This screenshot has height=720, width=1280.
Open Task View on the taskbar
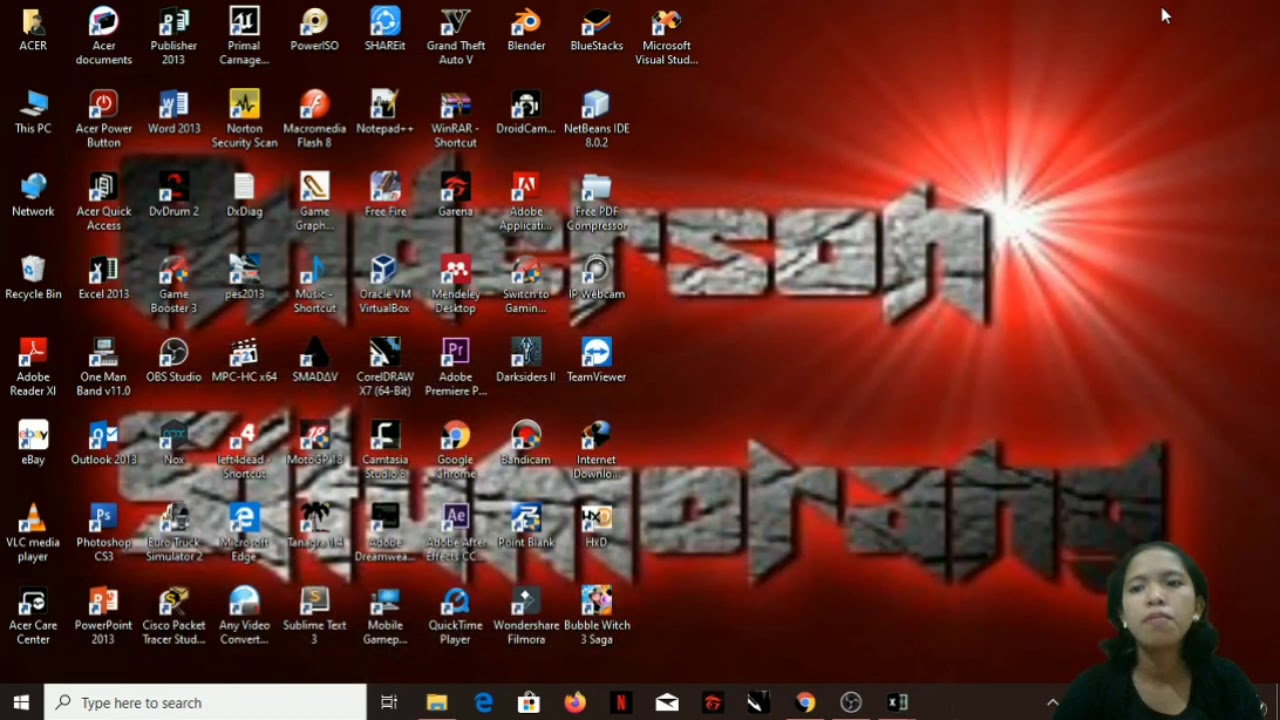[x=389, y=702]
